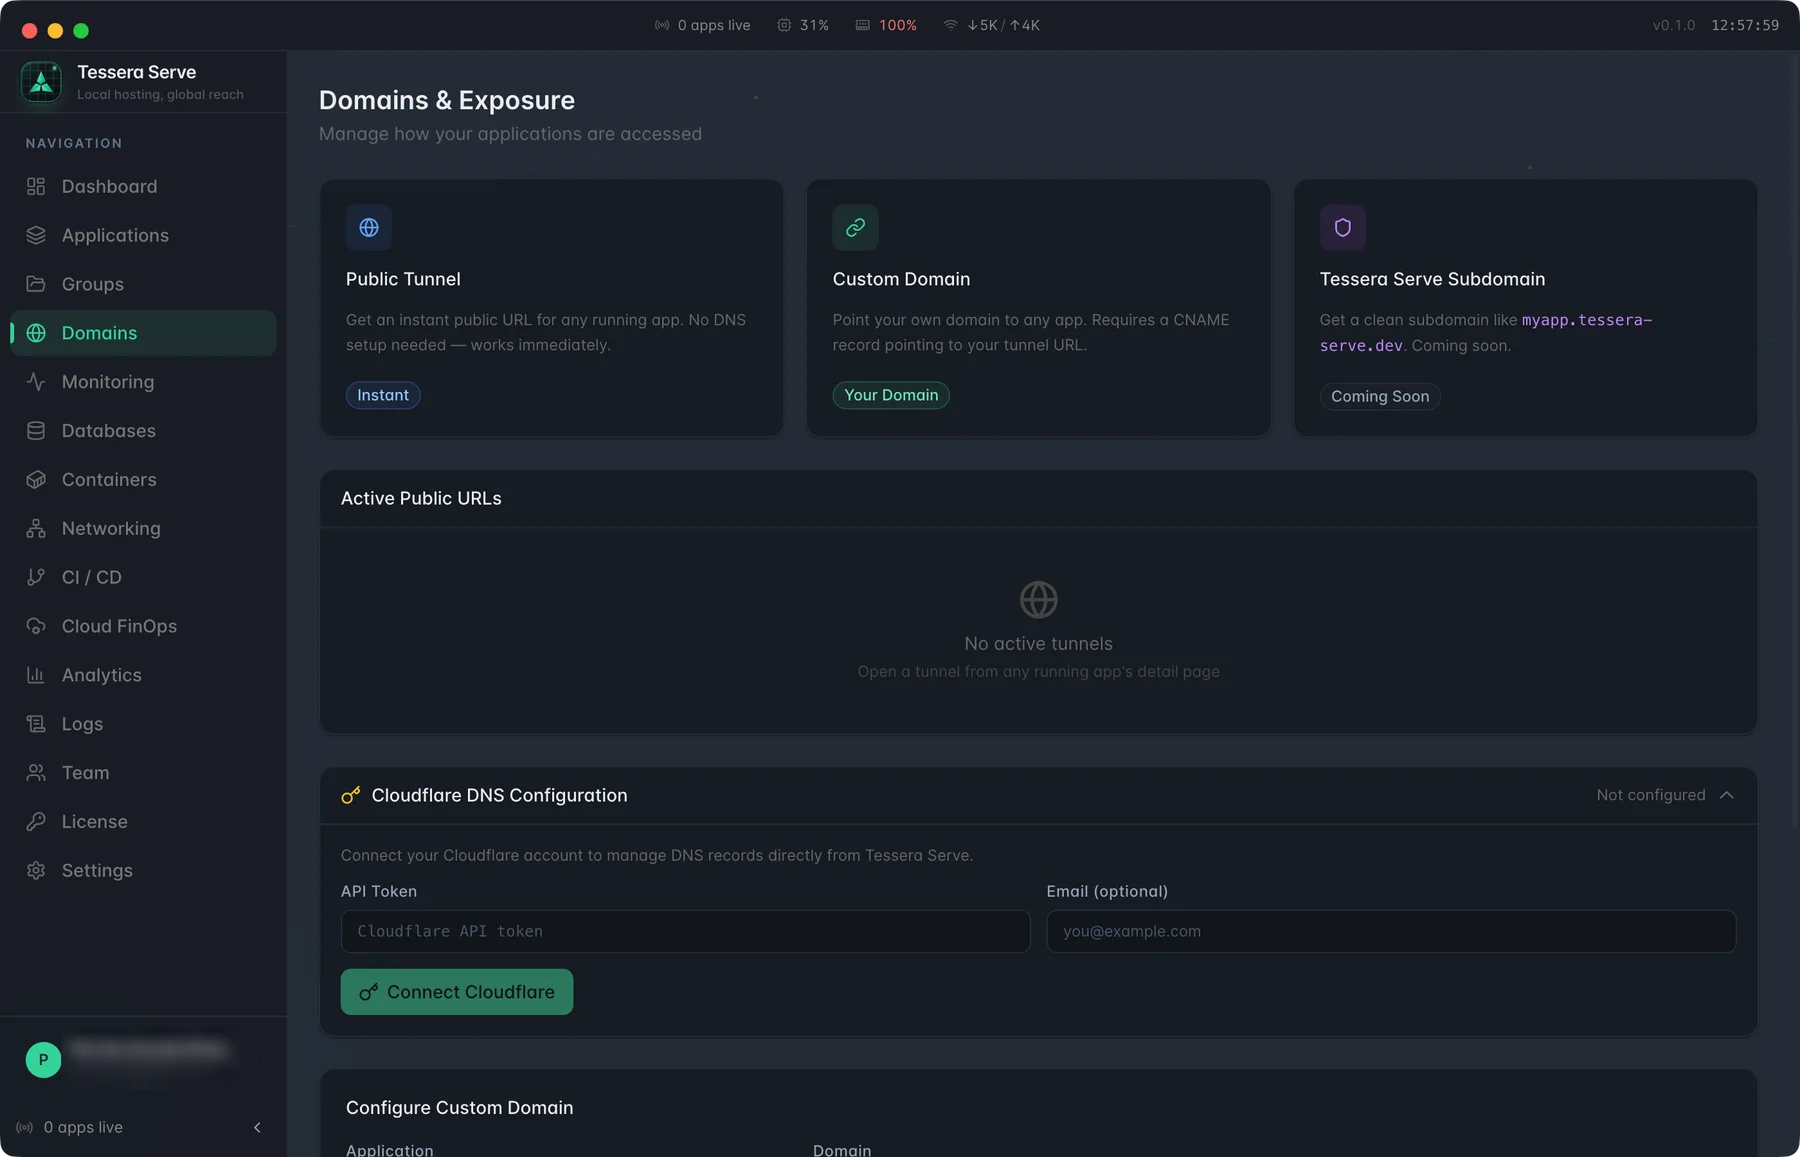Click the Analytics bar chart icon

[x=36, y=675]
